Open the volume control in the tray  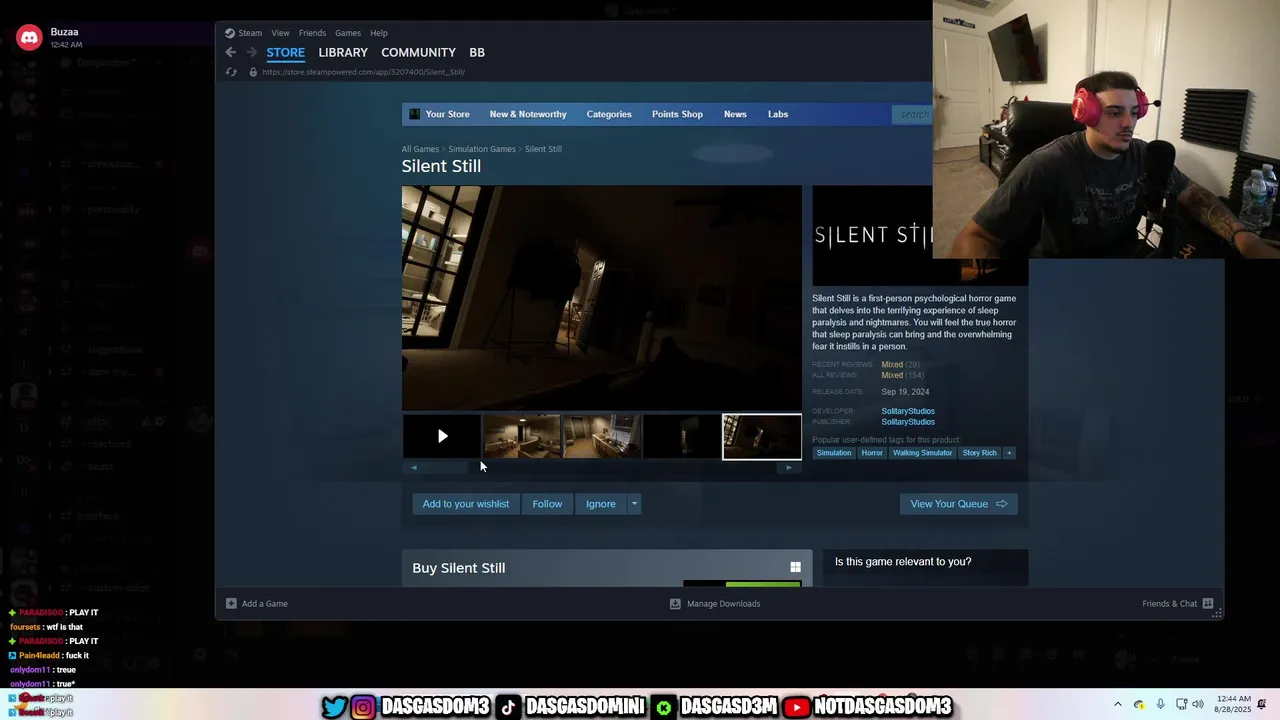(1198, 704)
